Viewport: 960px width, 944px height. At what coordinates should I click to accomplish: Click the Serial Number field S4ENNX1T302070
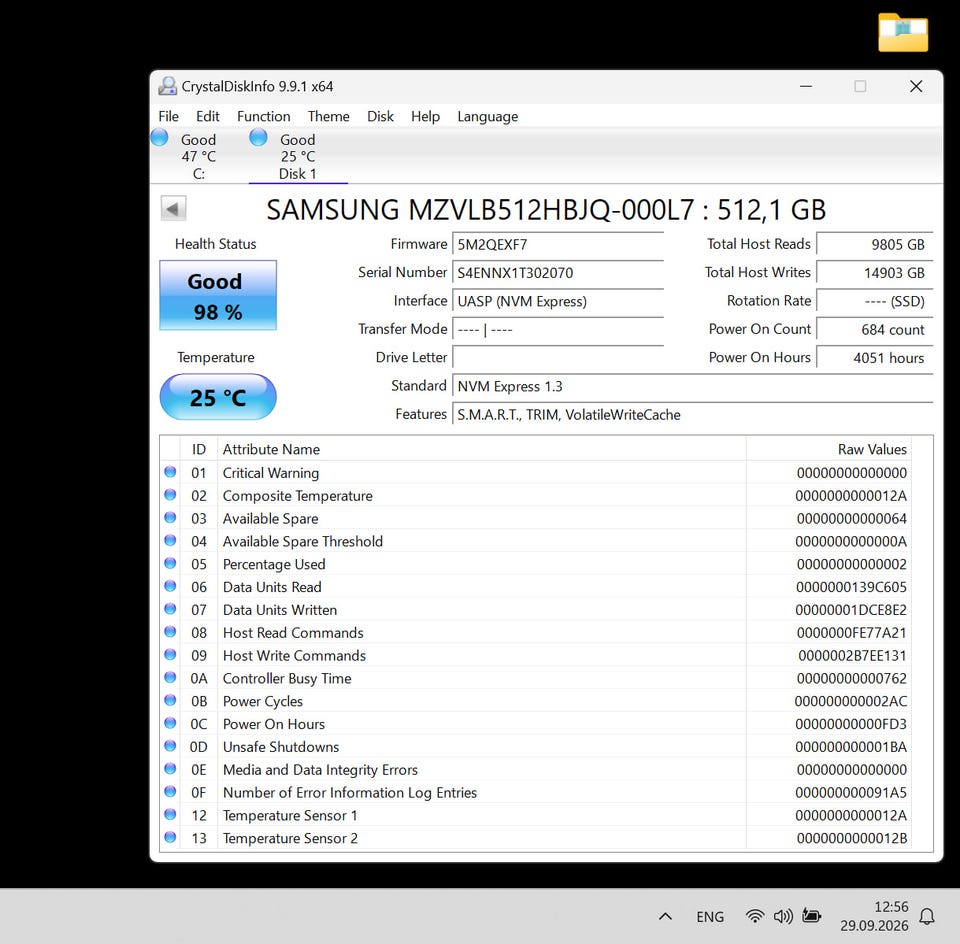coord(558,272)
